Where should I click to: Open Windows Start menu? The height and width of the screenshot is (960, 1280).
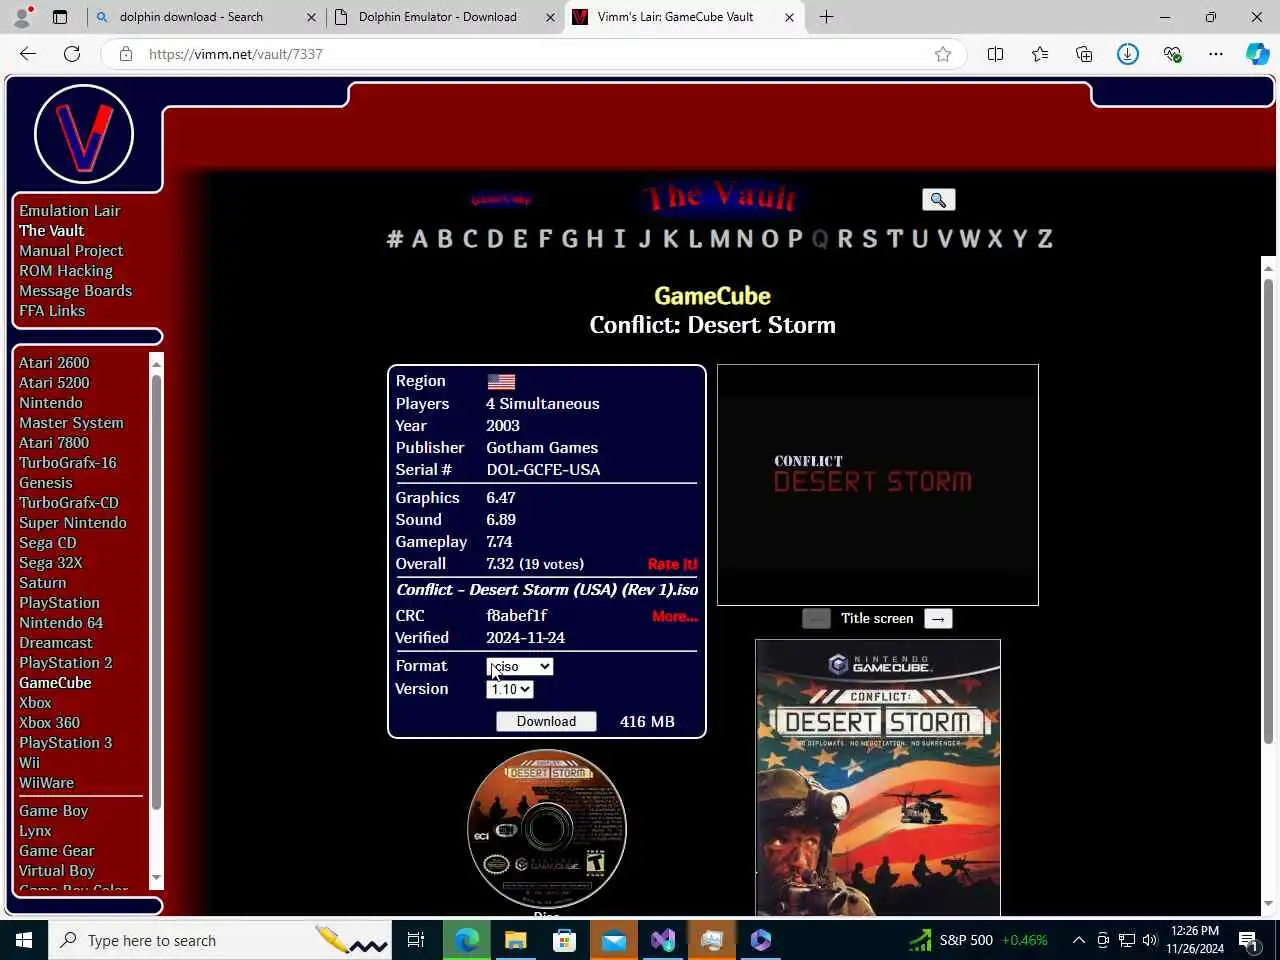tap(24, 940)
